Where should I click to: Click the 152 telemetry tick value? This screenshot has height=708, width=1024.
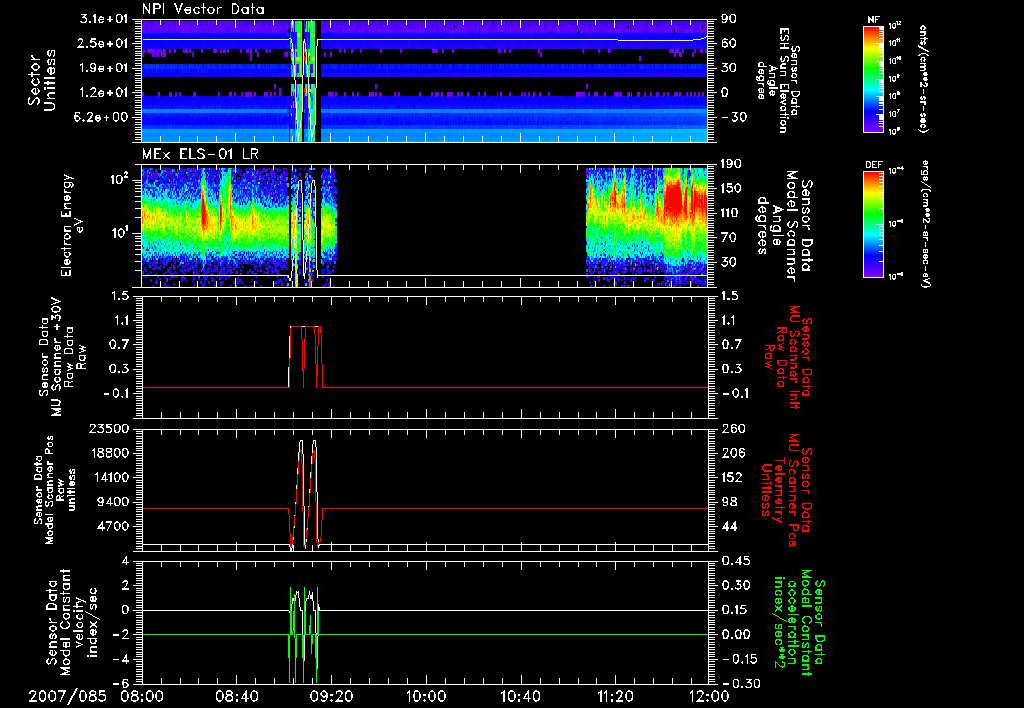[x=732, y=477]
